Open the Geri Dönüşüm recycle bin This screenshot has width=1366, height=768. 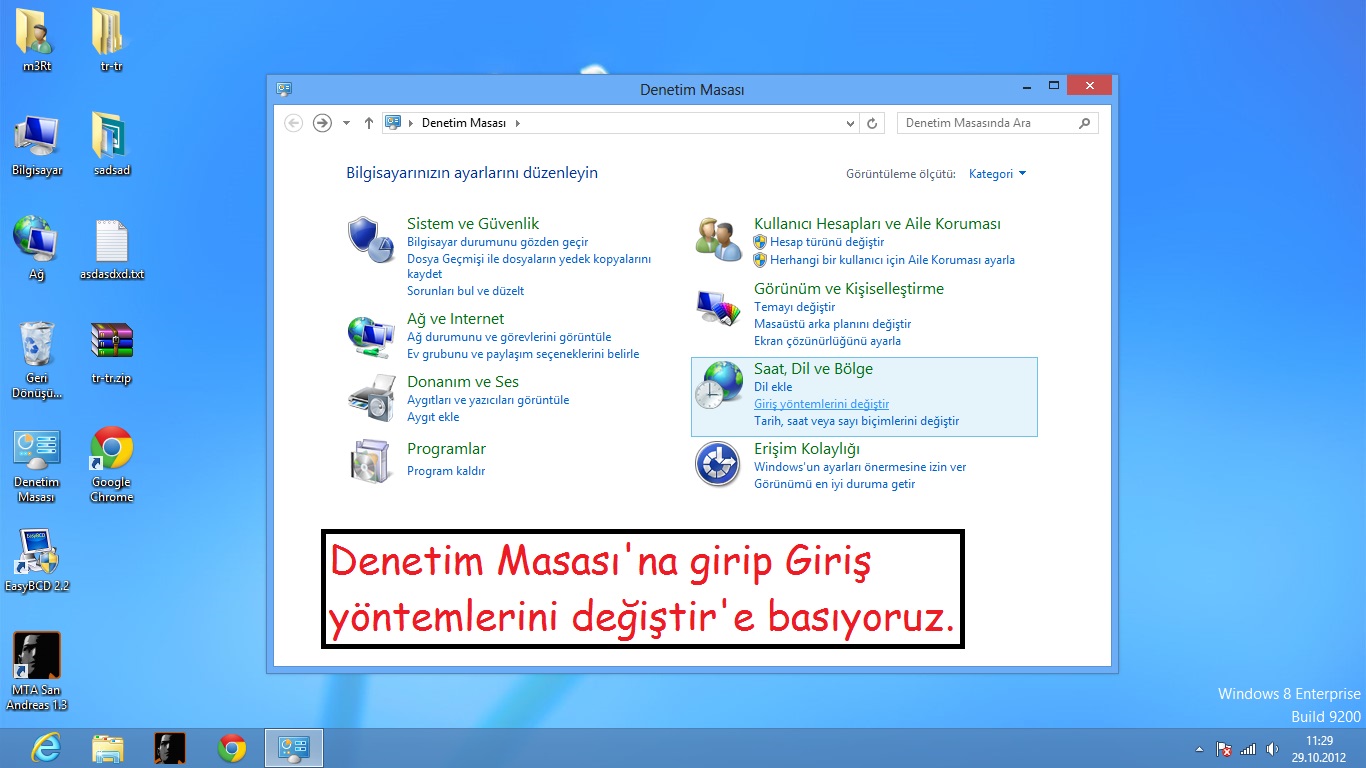coord(37,360)
